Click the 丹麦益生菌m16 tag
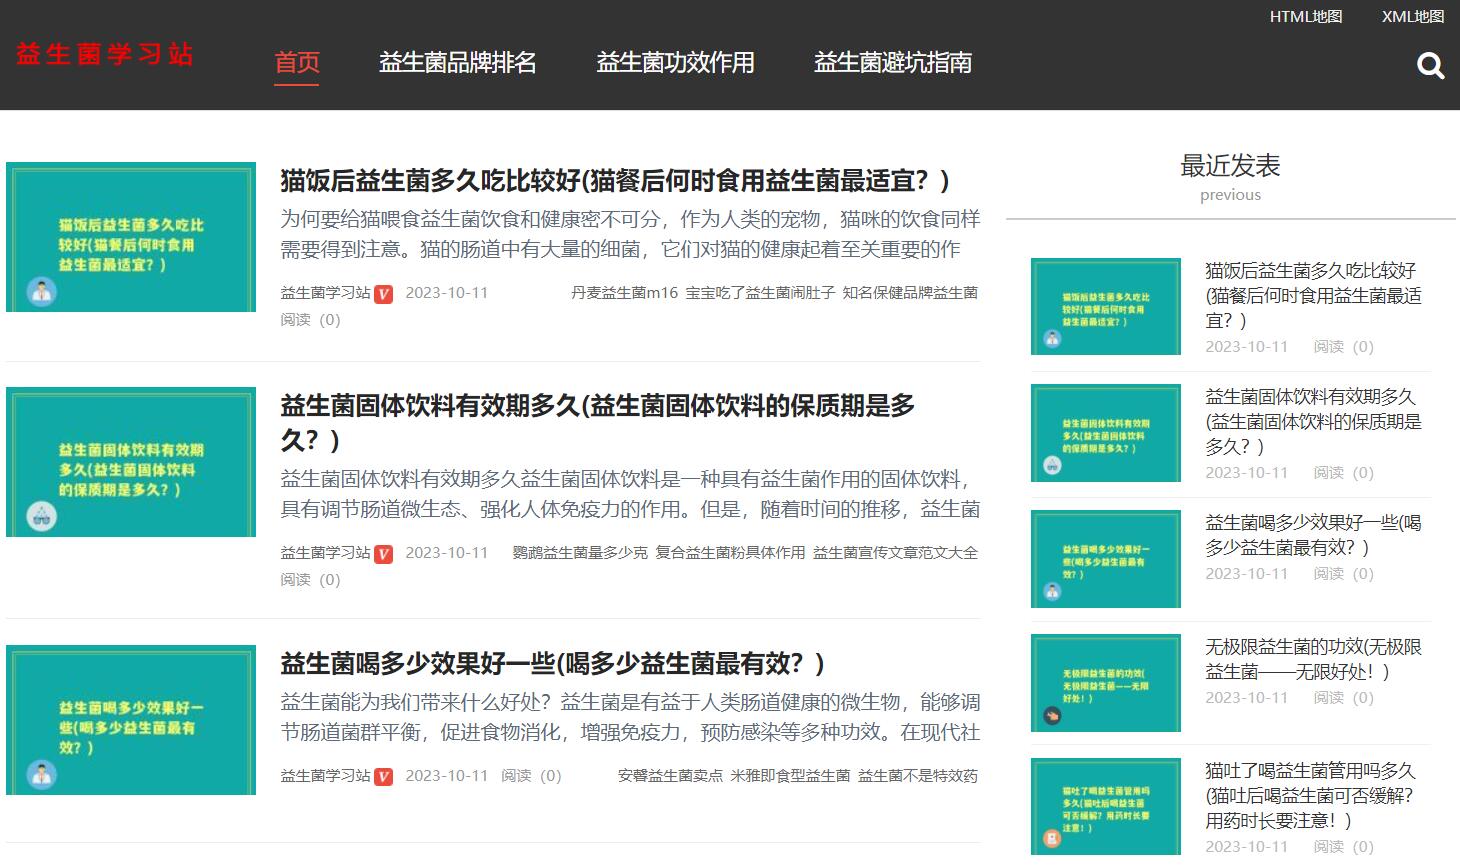Image resolution: width=1460 pixels, height=865 pixels. tap(624, 293)
